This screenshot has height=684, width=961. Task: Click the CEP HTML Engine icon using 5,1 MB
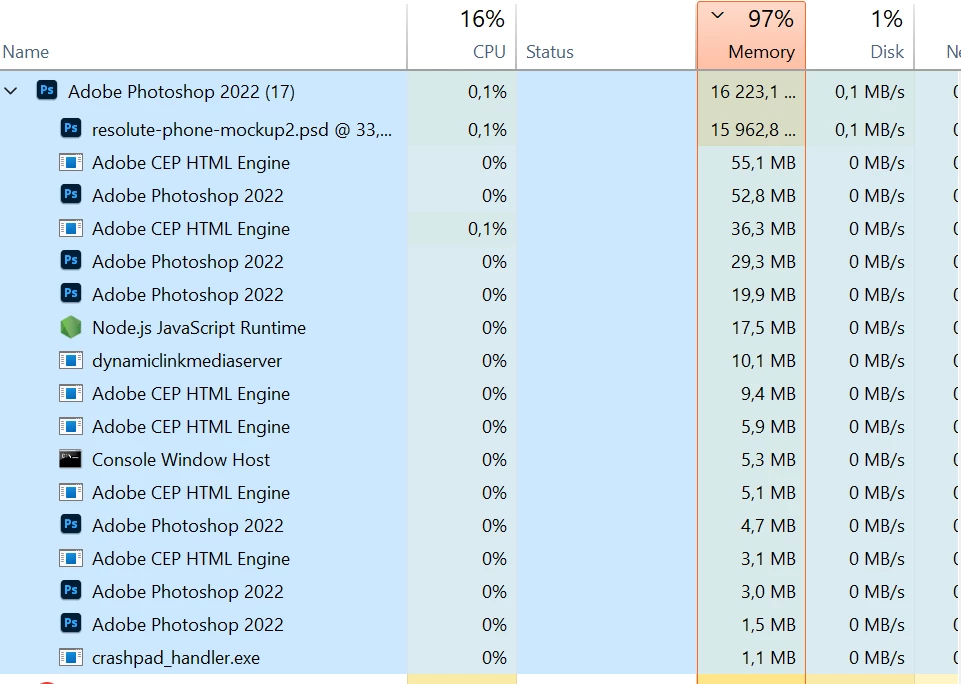(70, 493)
